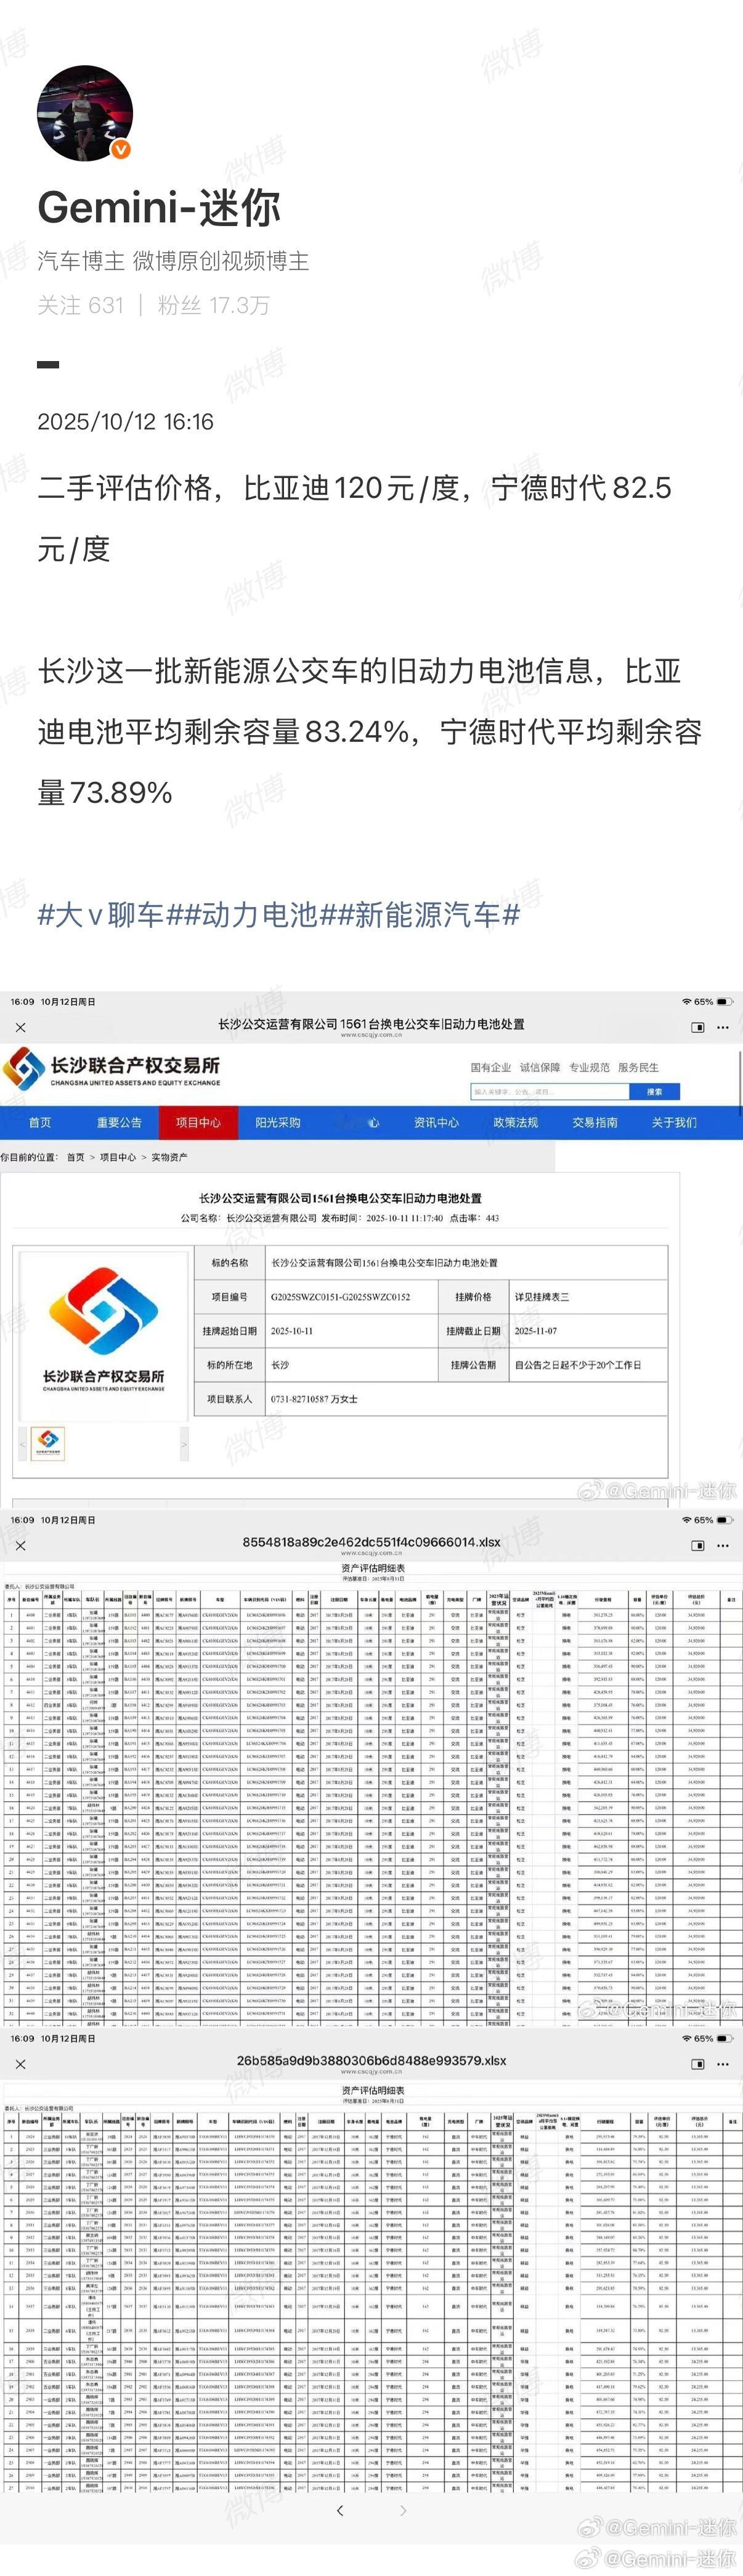Close the 8554818a89c2e462dc551f4c09666014.xlsx viewer
Screen dimensions: 743x2576
(21, 1545)
